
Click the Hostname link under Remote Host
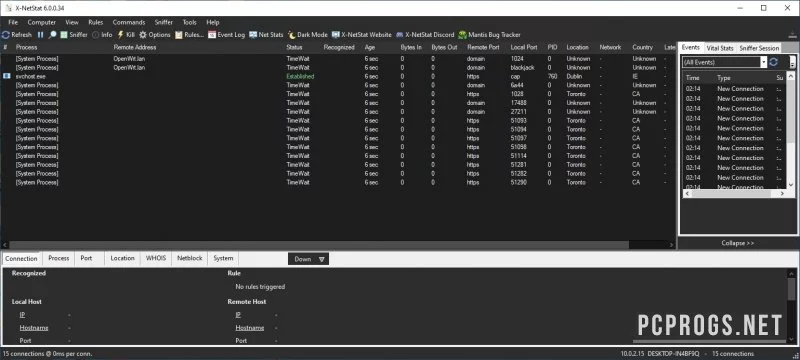249,328
